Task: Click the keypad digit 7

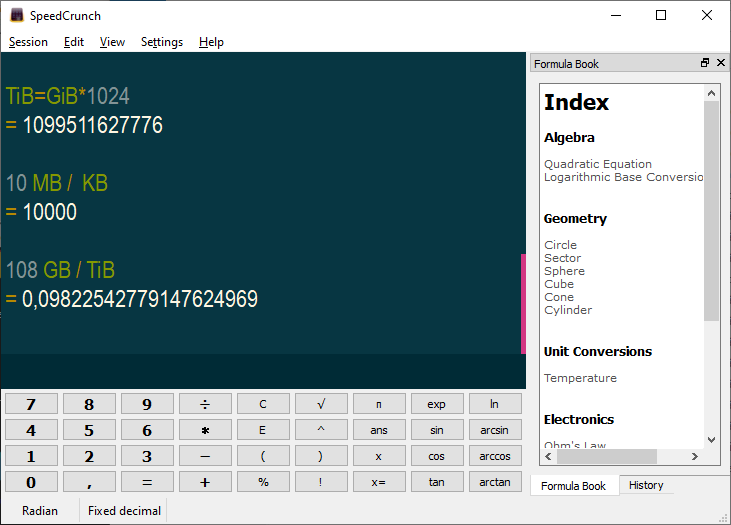Action: (x=31, y=404)
